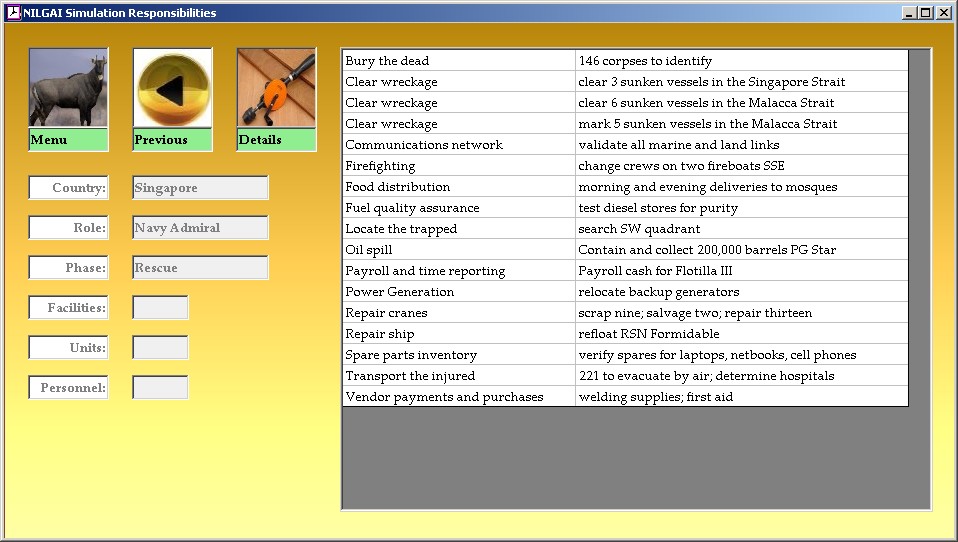Select the Phase field showing Rescue
958x542 pixels.
[200, 268]
